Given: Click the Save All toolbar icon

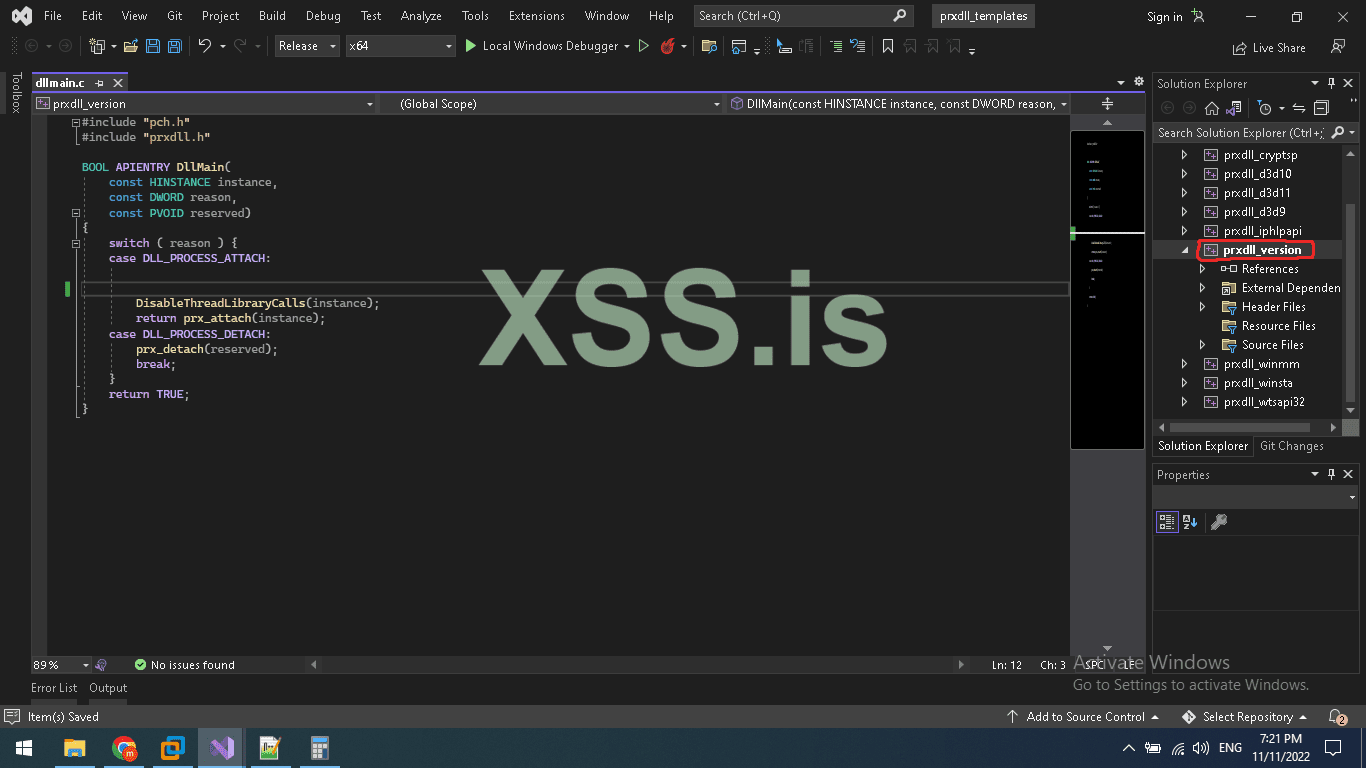Looking at the screenshot, I should 175,46.
